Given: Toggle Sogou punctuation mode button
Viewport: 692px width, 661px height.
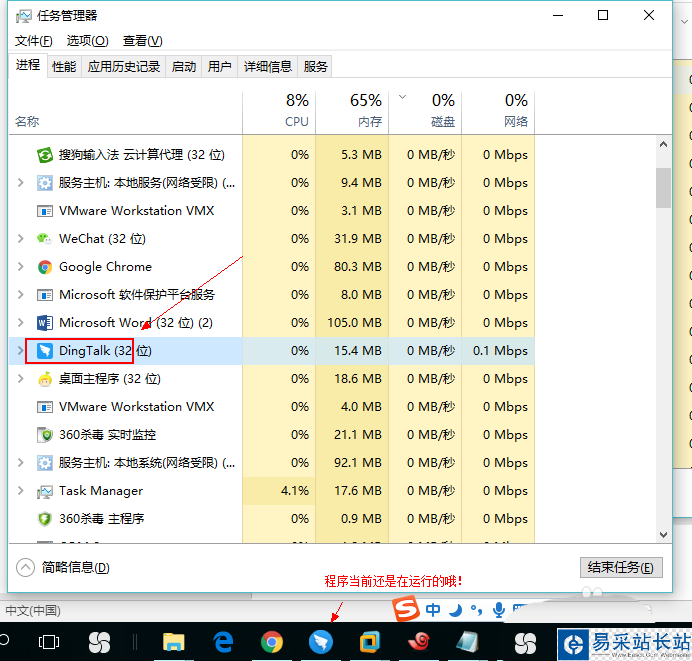Looking at the screenshot, I should pyautogui.click(x=477, y=610).
